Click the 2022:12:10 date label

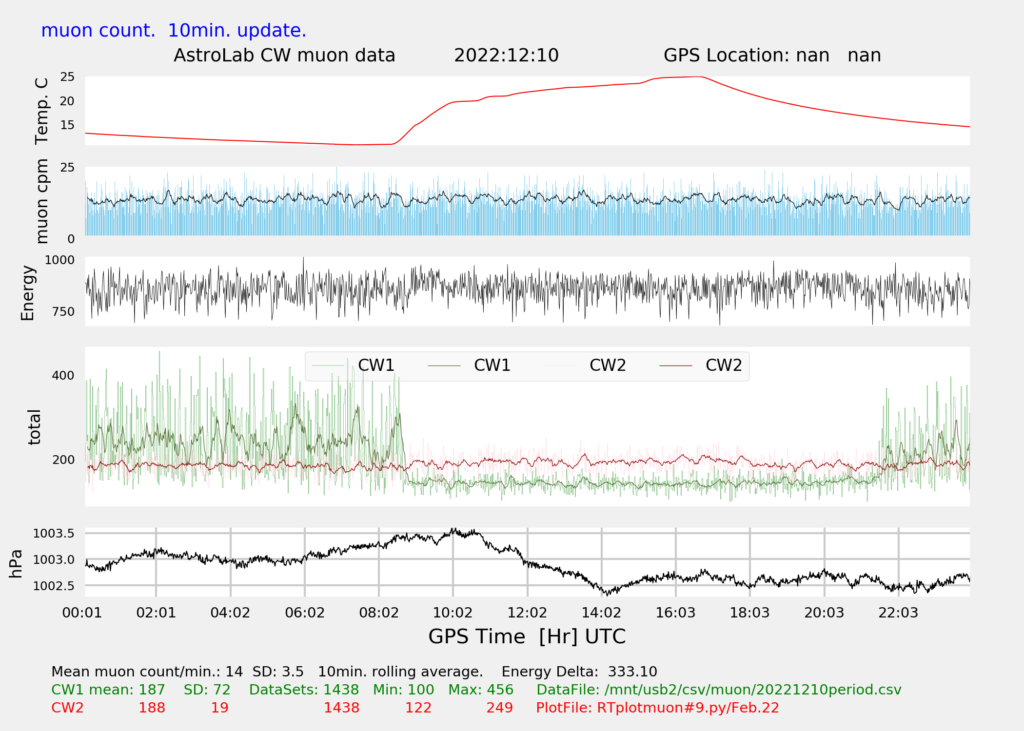coord(506,55)
